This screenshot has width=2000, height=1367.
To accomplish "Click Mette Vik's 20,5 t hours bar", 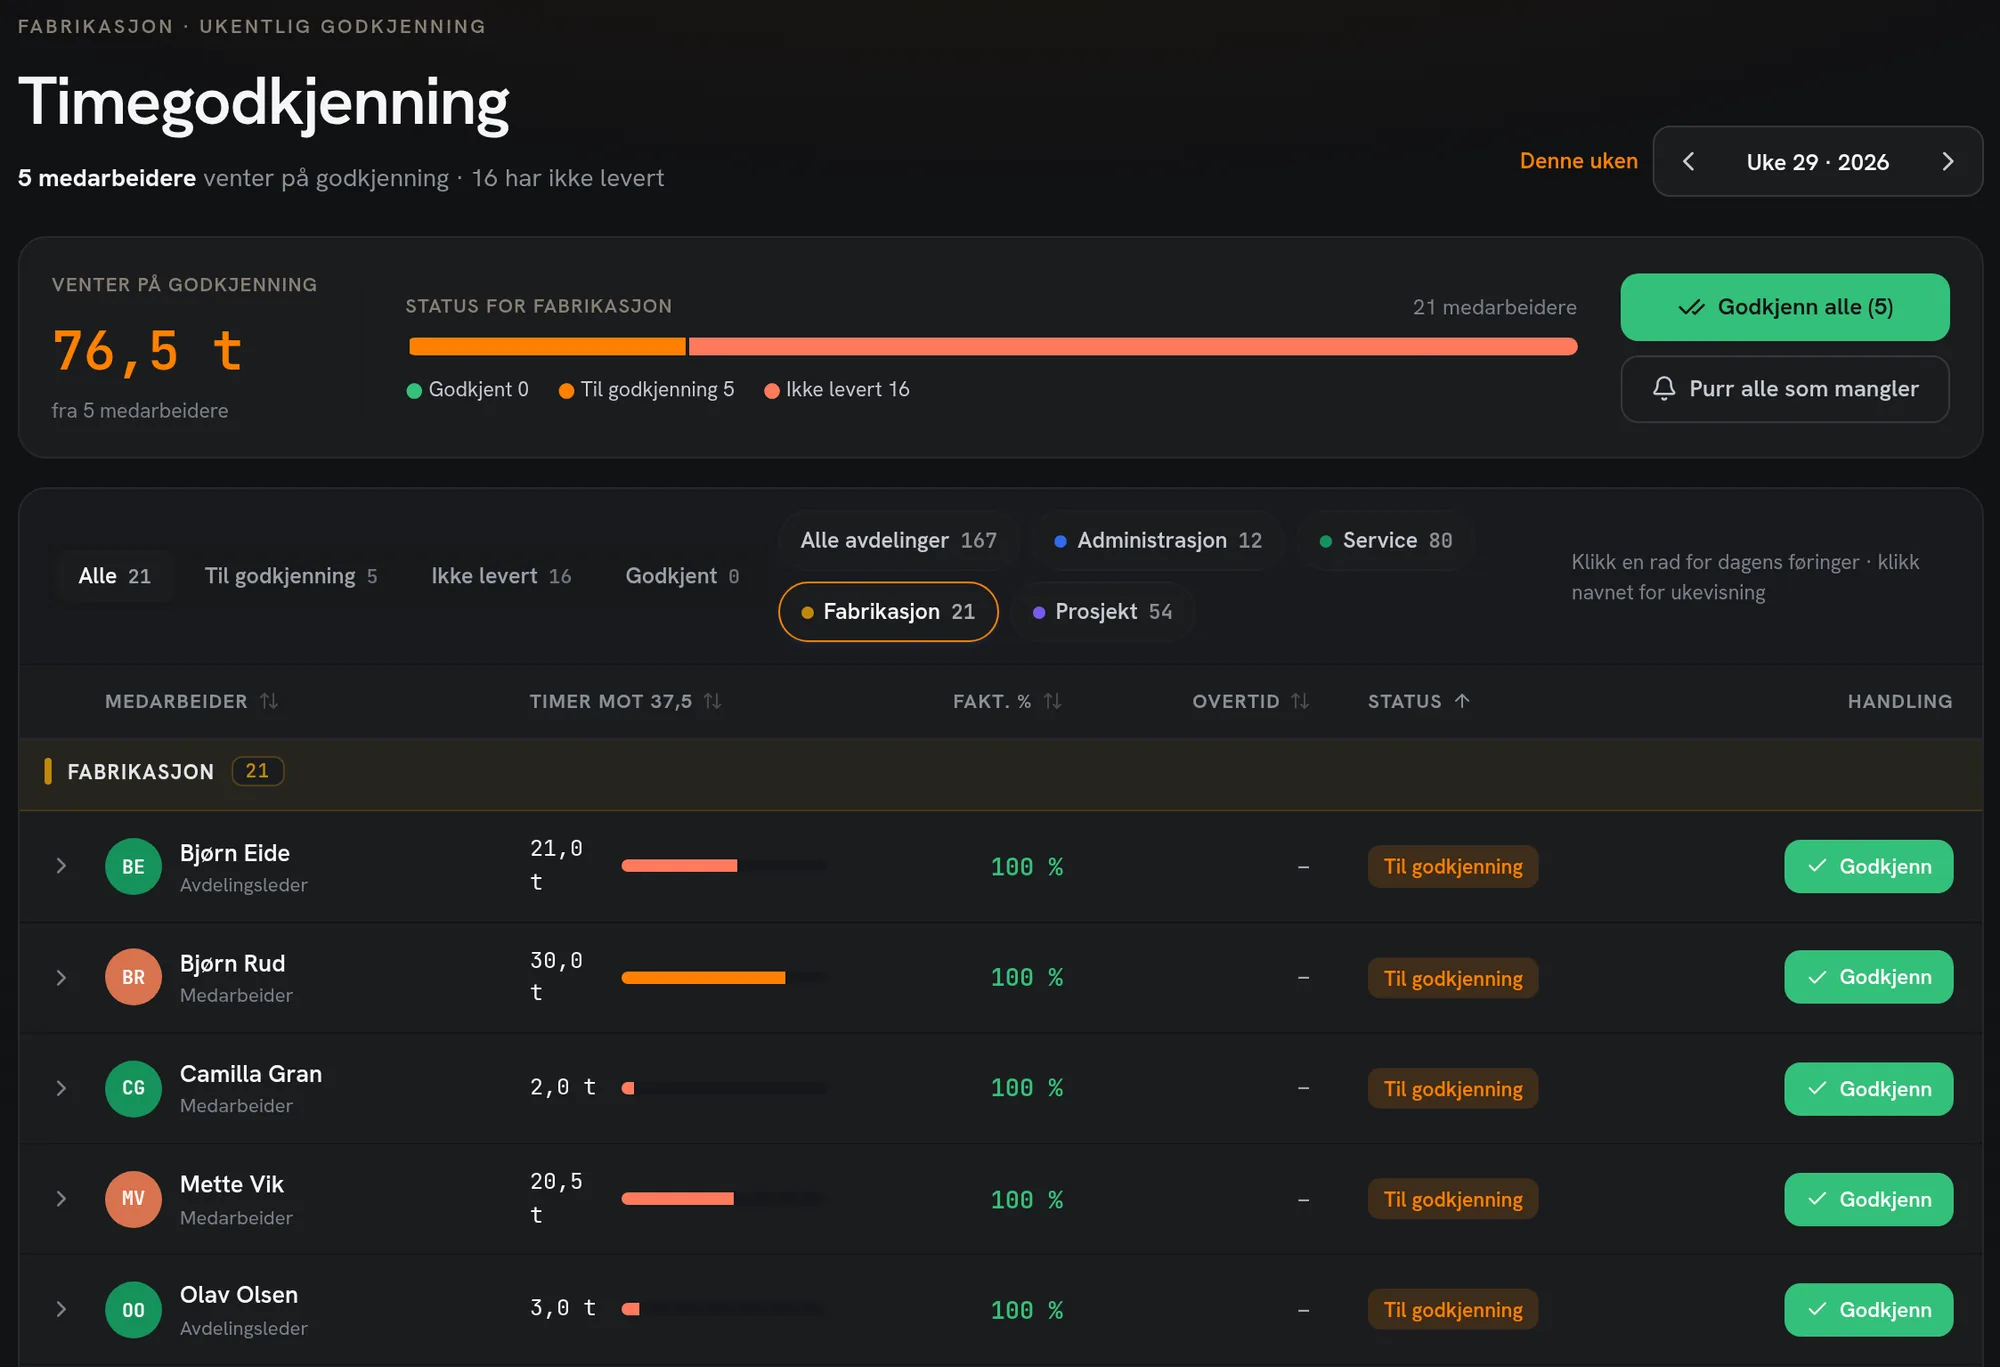I will coord(724,1199).
